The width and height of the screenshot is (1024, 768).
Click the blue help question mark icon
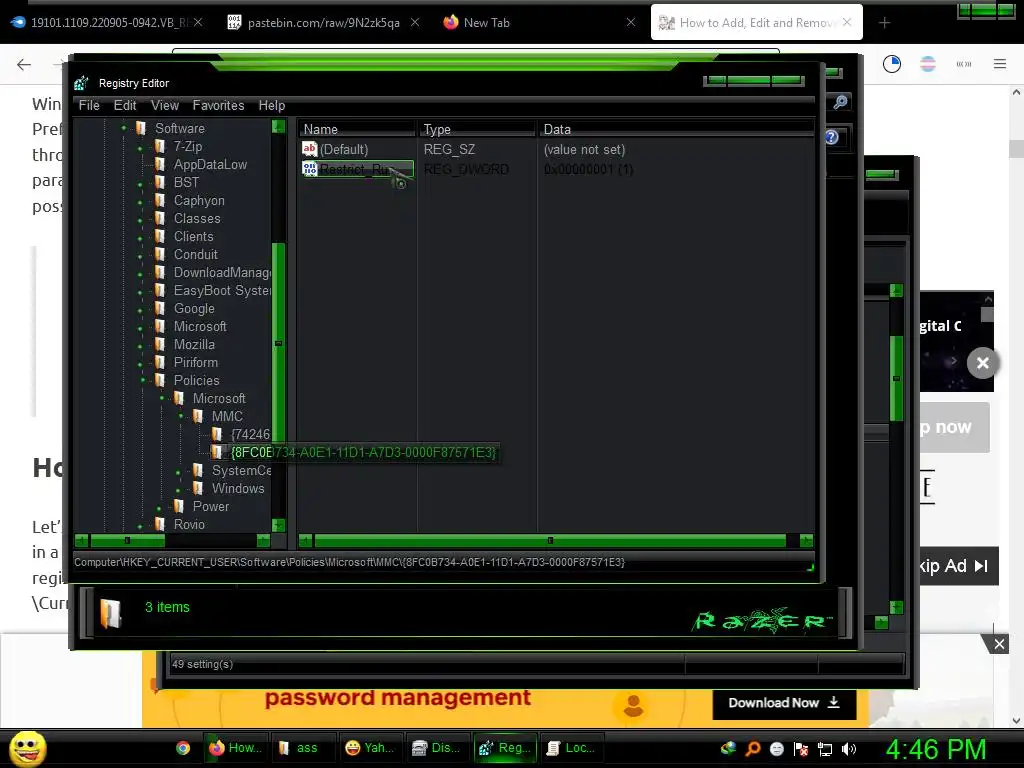(831, 137)
